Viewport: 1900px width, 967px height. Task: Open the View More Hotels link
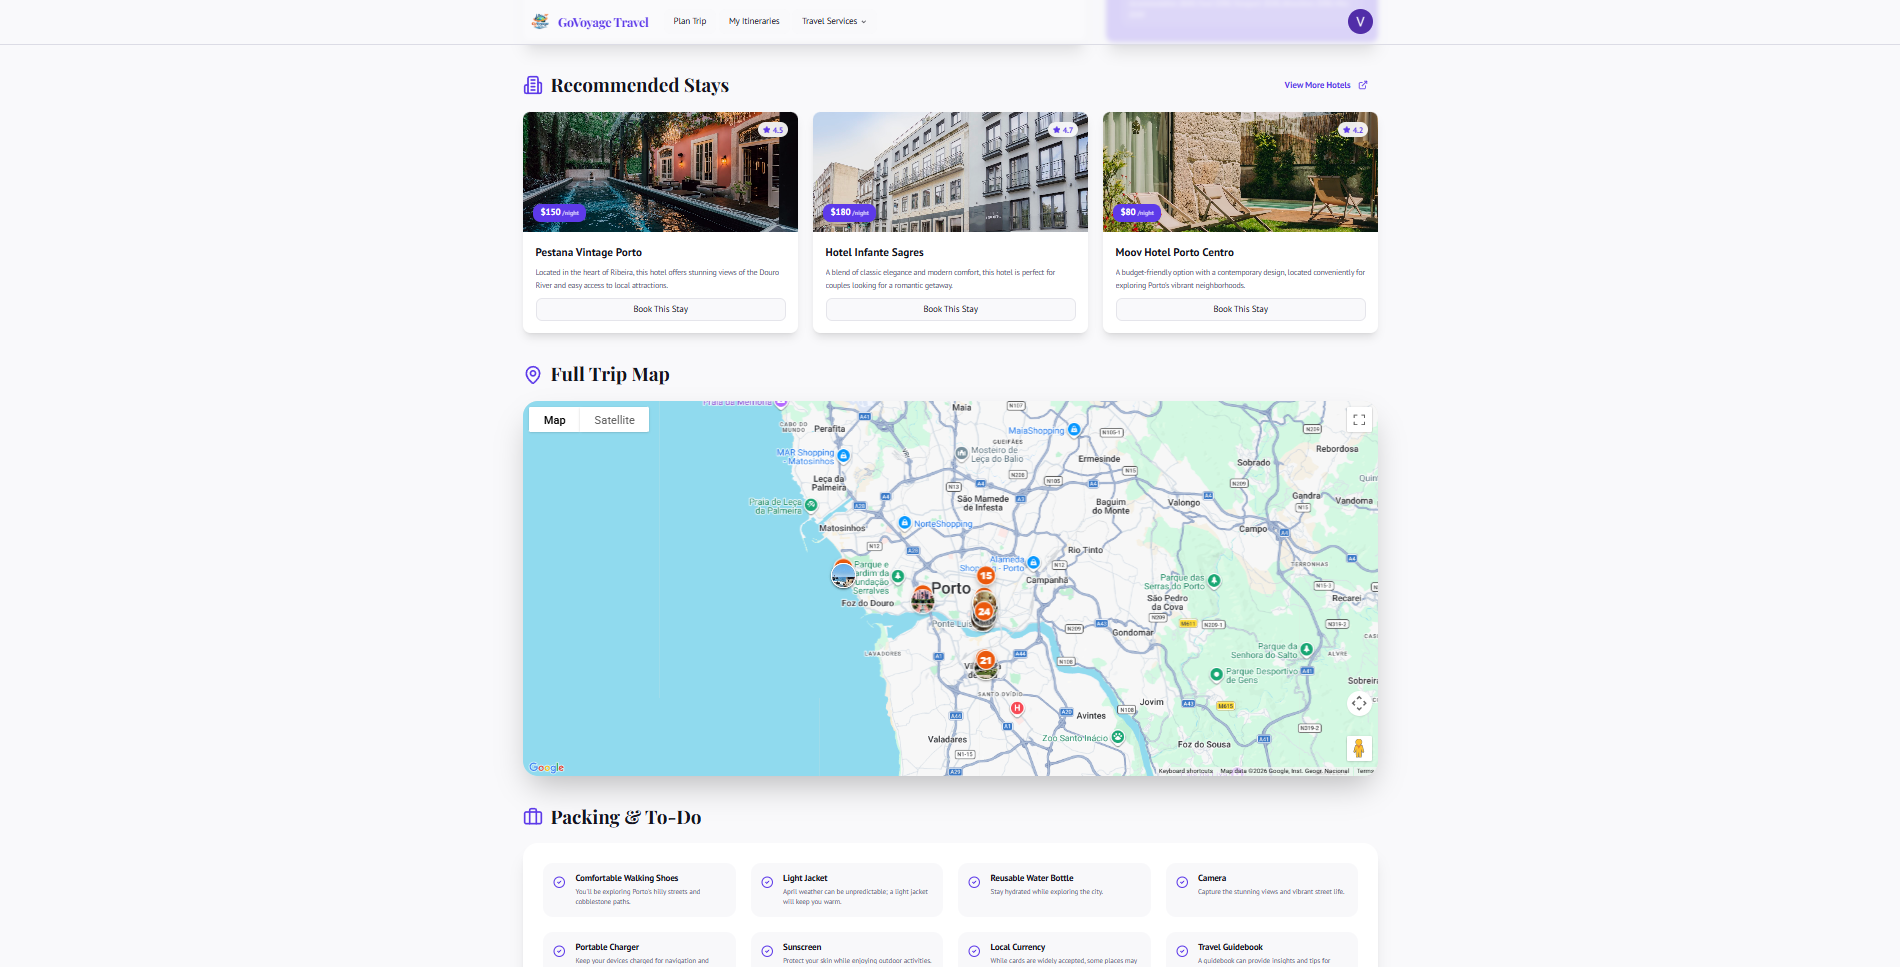(x=1316, y=84)
